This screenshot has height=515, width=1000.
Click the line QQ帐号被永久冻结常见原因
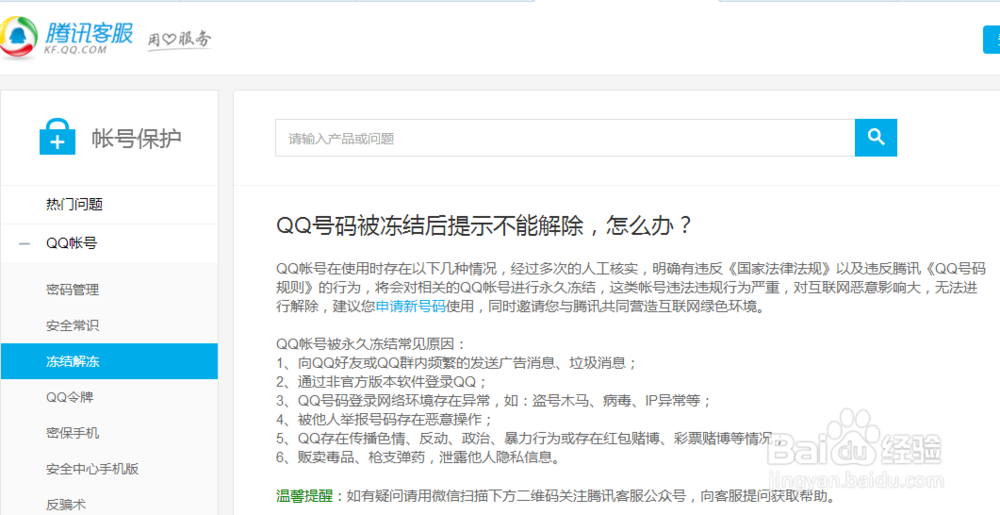373,344
